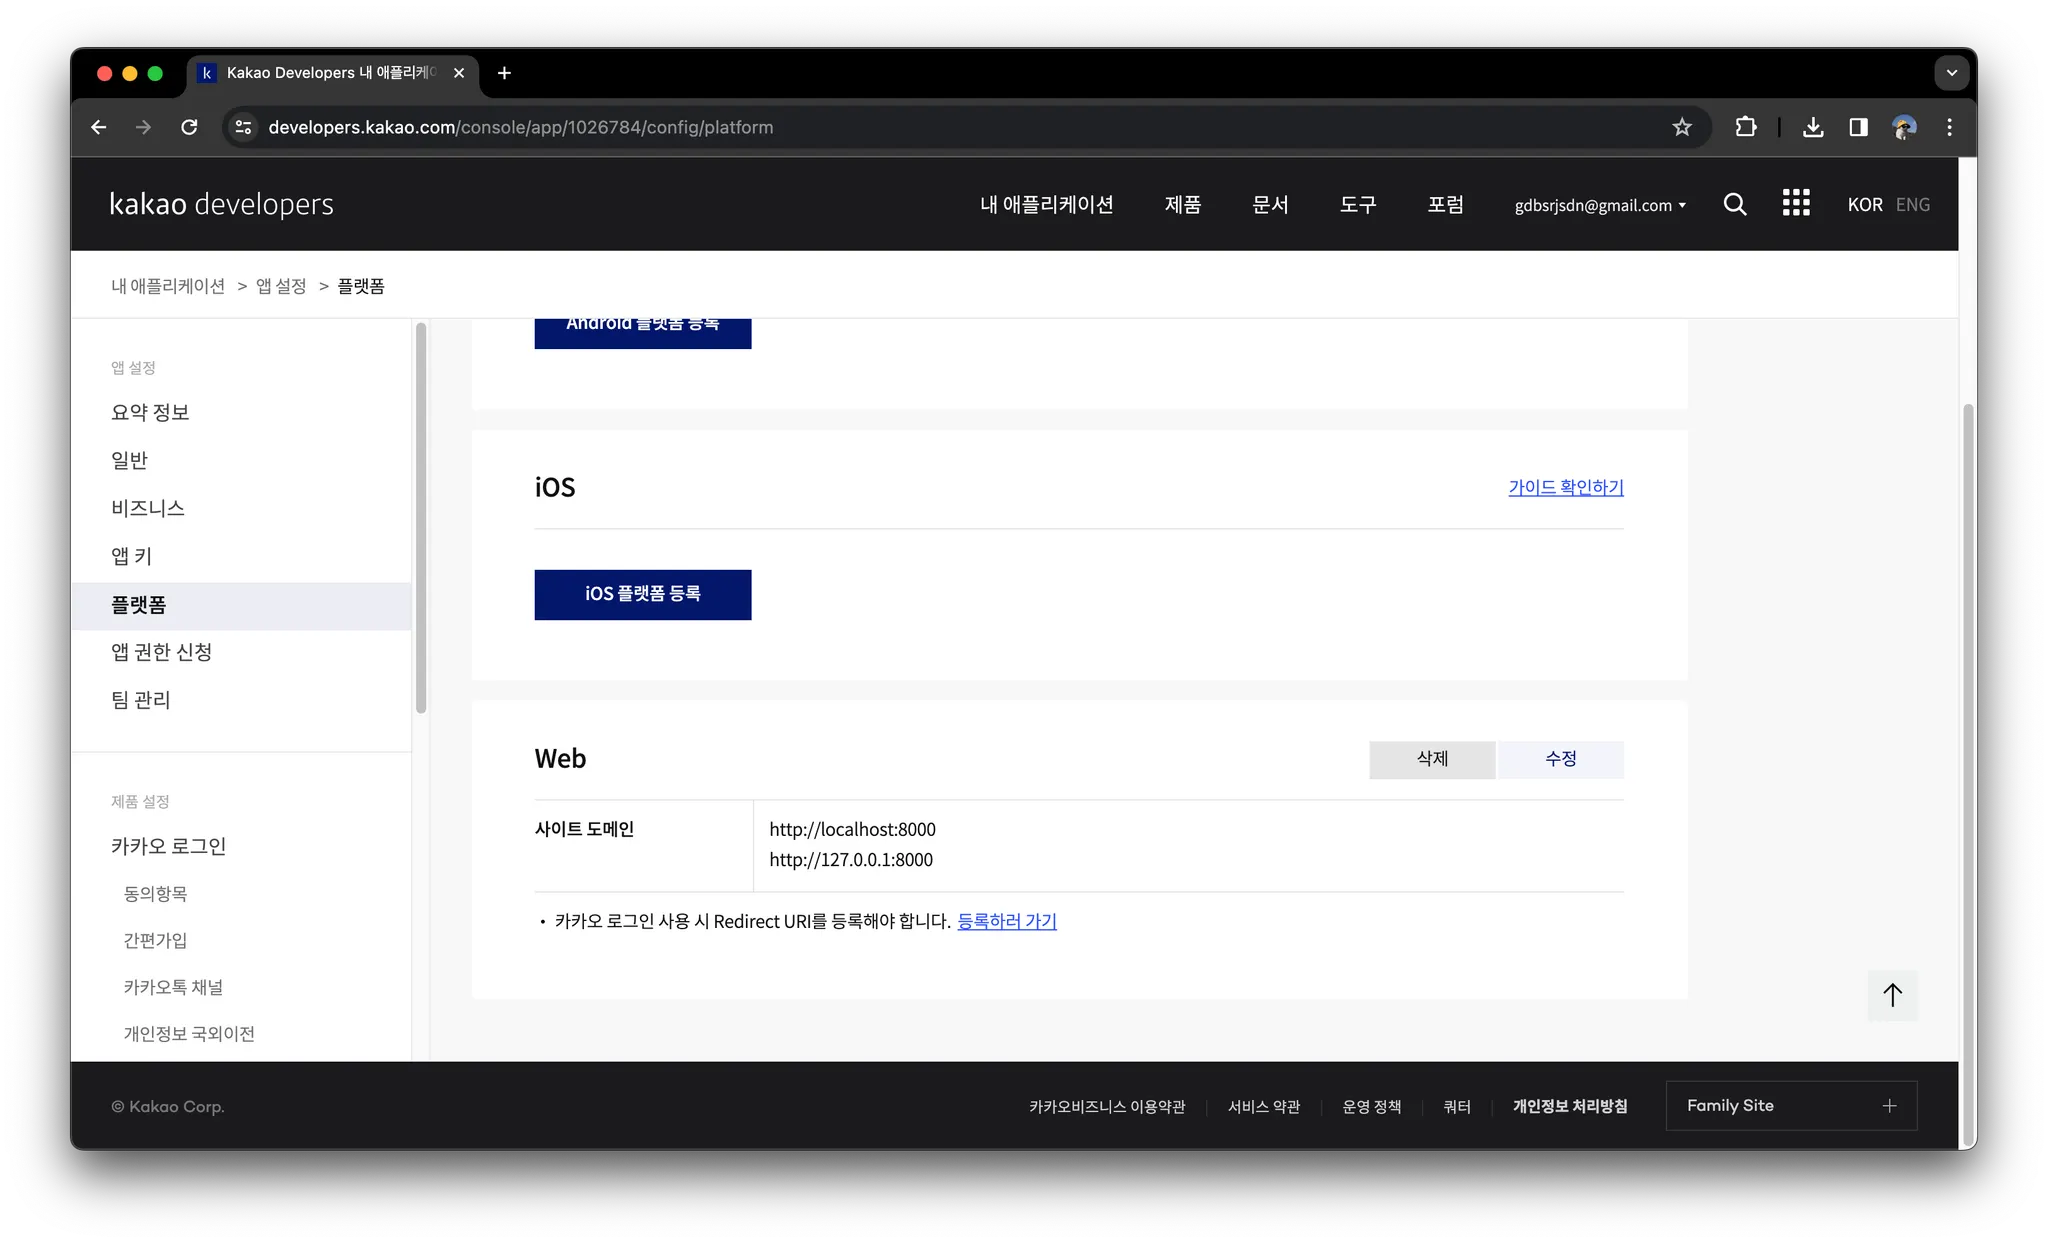The image size is (2048, 1243).
Task: Toggle browser side panel icon
Action: [1858, 127]
